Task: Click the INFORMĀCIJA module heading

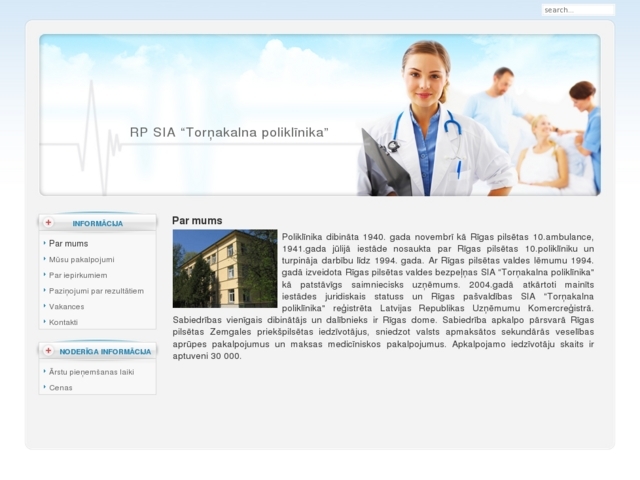Action: [x=98, y=224]
